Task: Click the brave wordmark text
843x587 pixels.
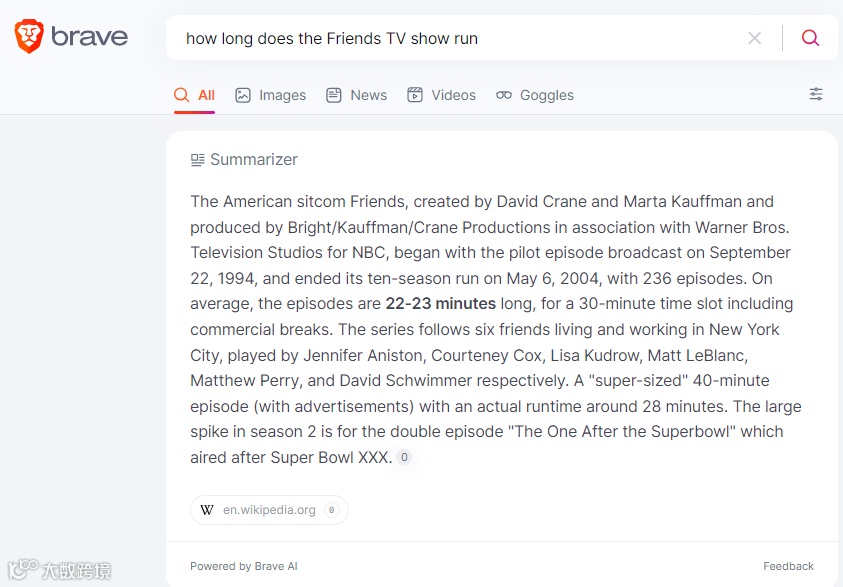Action: point(89,38)
